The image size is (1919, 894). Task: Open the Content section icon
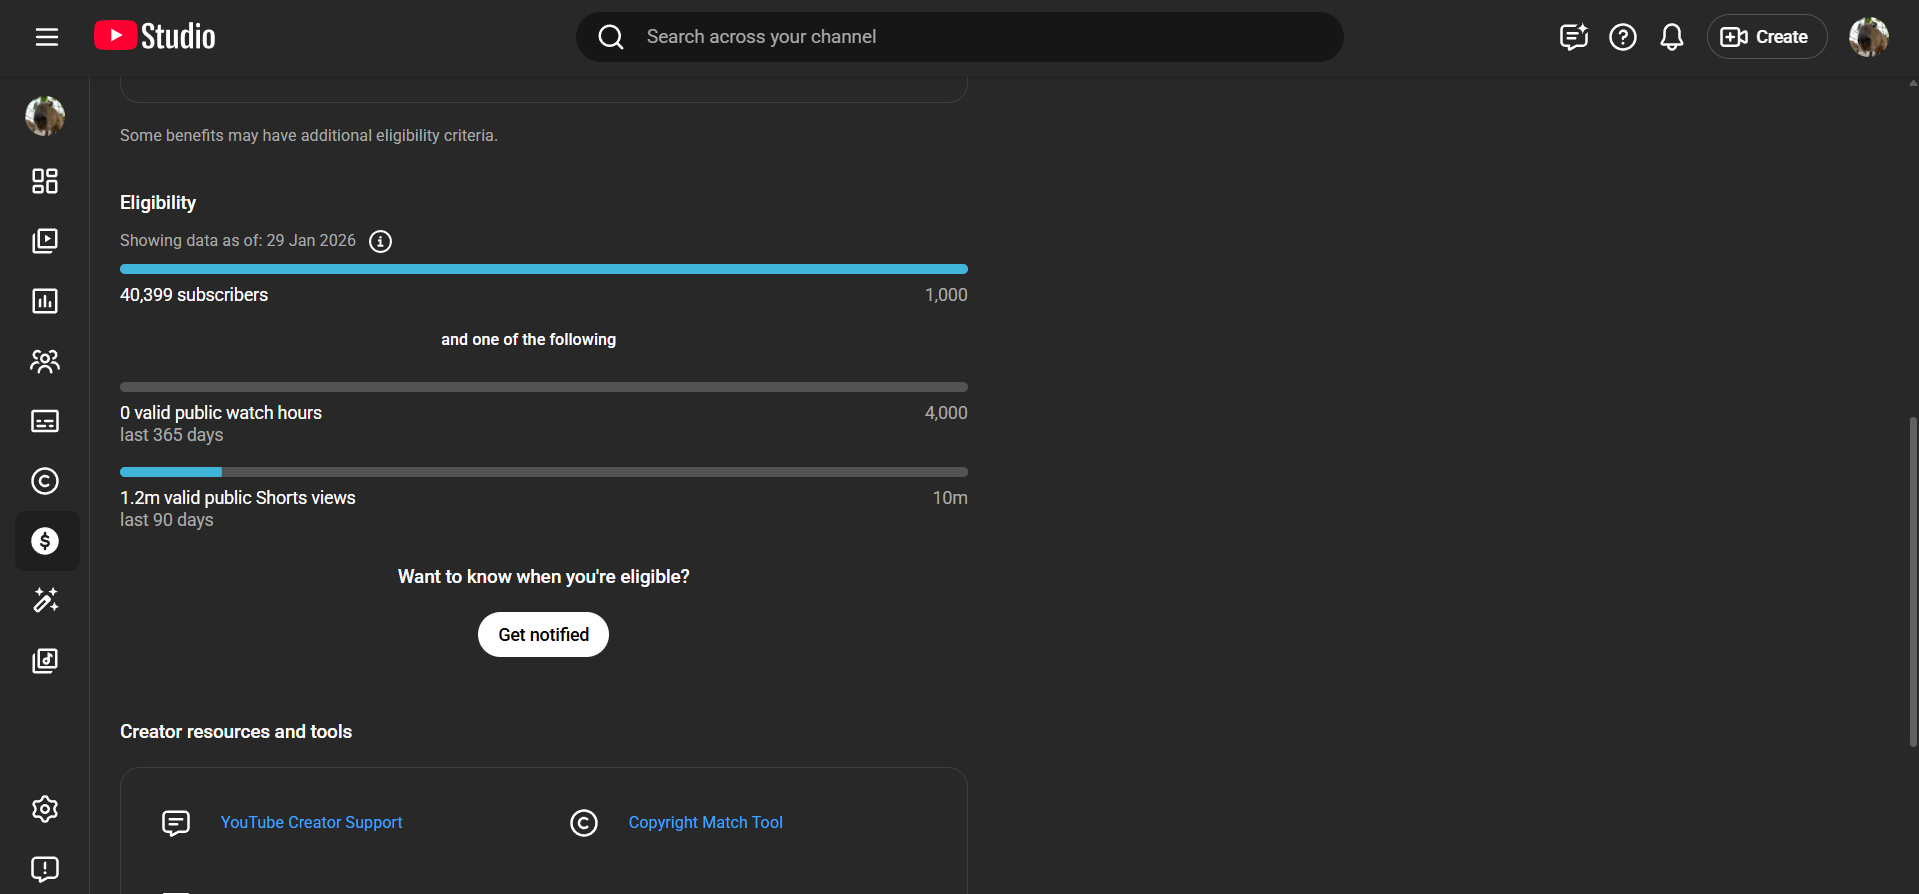[45, 241]
